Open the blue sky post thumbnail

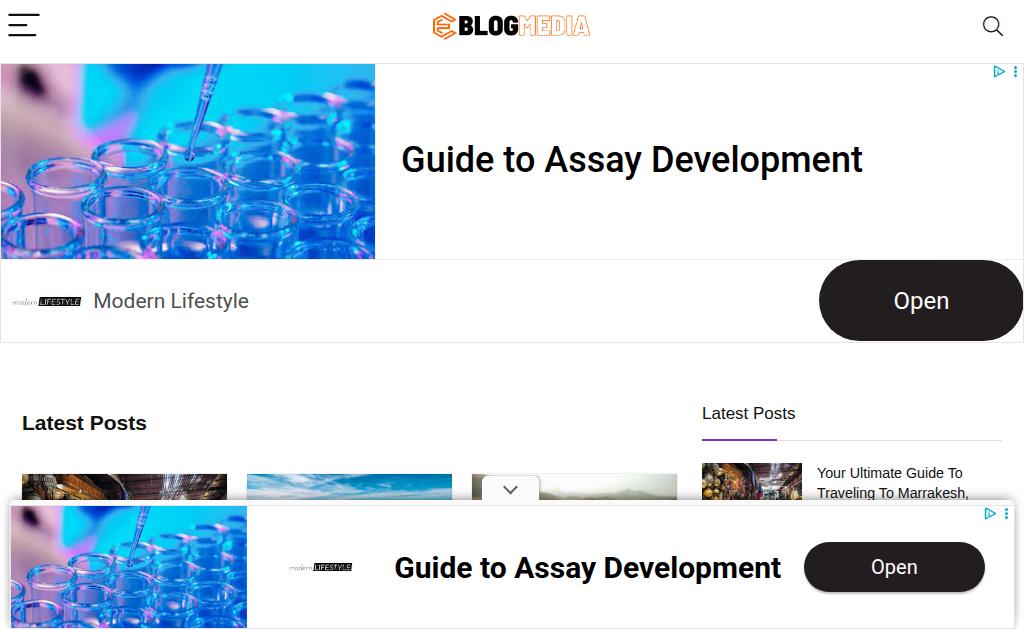(349, 486)
